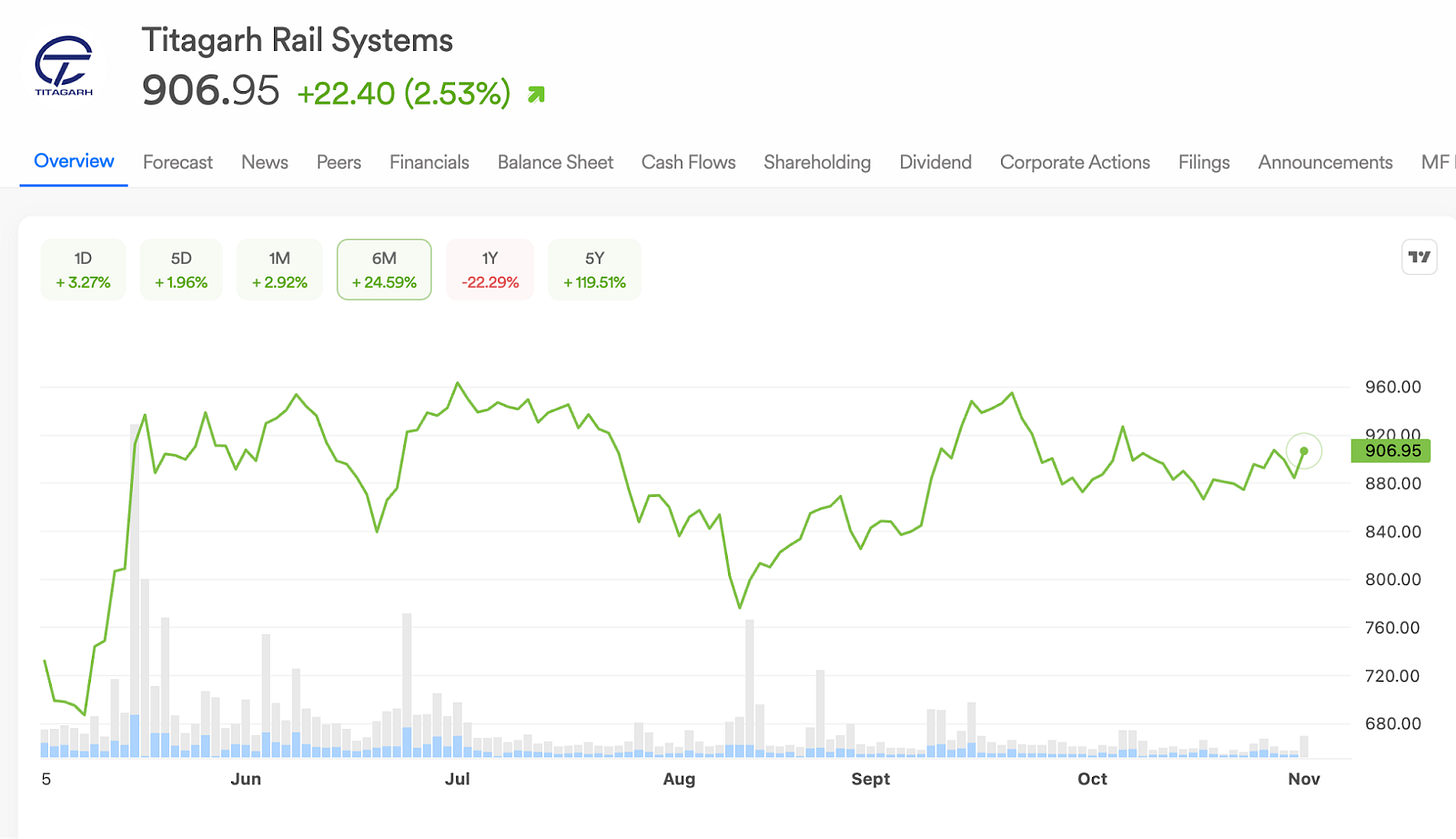Image resolution: width=1456 pixels, height=839 pixels.
Task: View the Shareholding tab
Action: [817, 162]
